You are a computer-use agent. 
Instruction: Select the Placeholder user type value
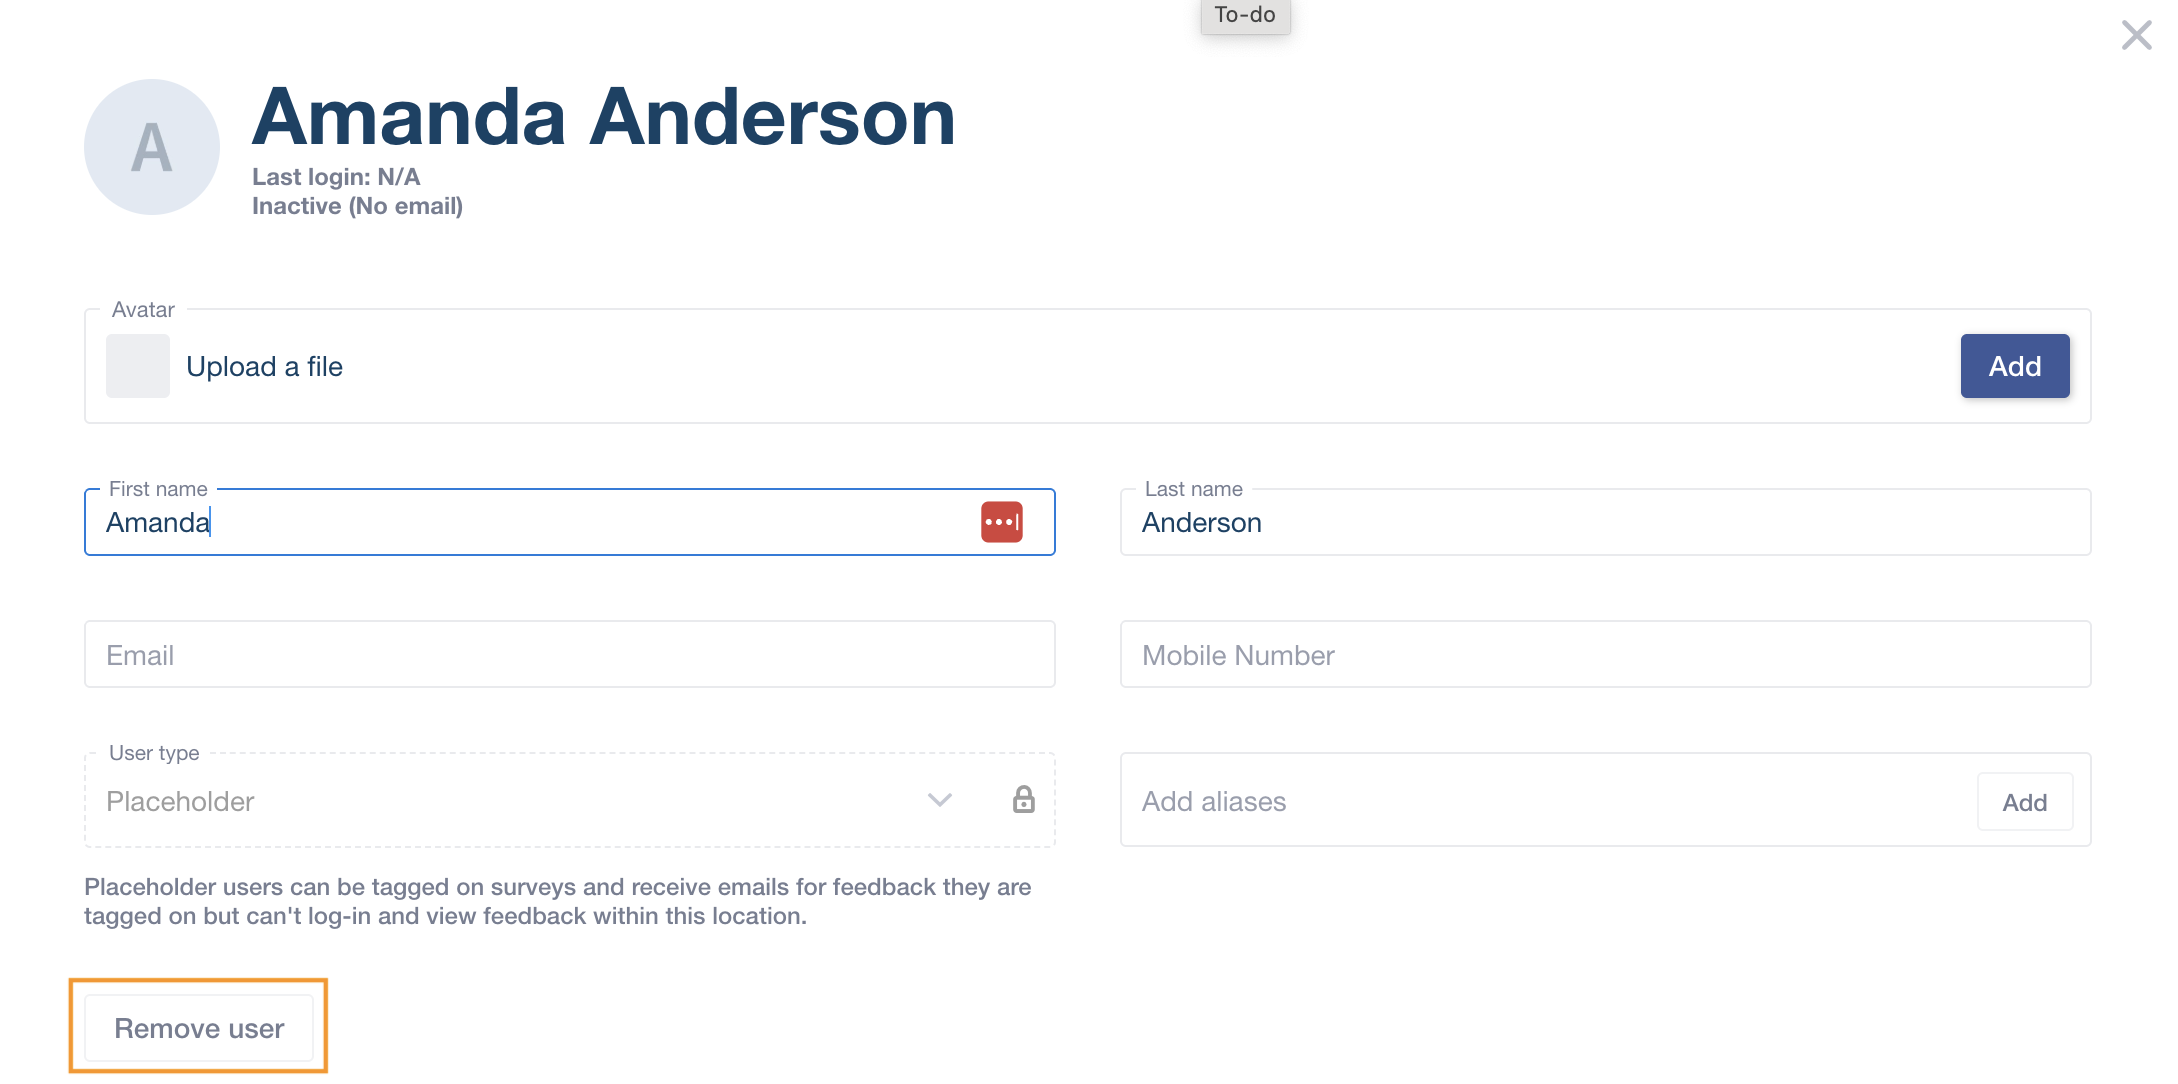click(x=180, y=801)
